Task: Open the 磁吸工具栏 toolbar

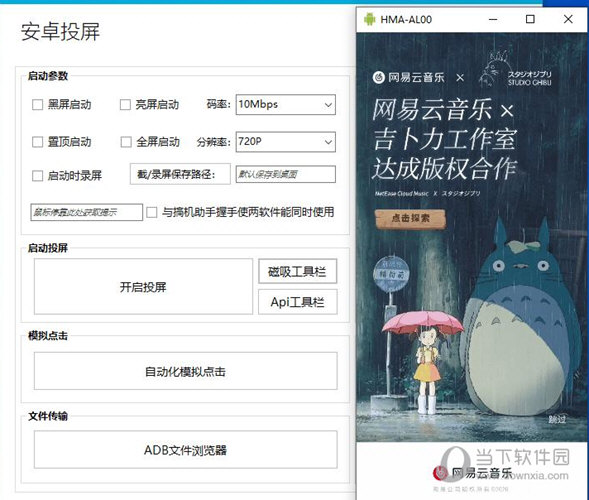Action: click(298, 271)
